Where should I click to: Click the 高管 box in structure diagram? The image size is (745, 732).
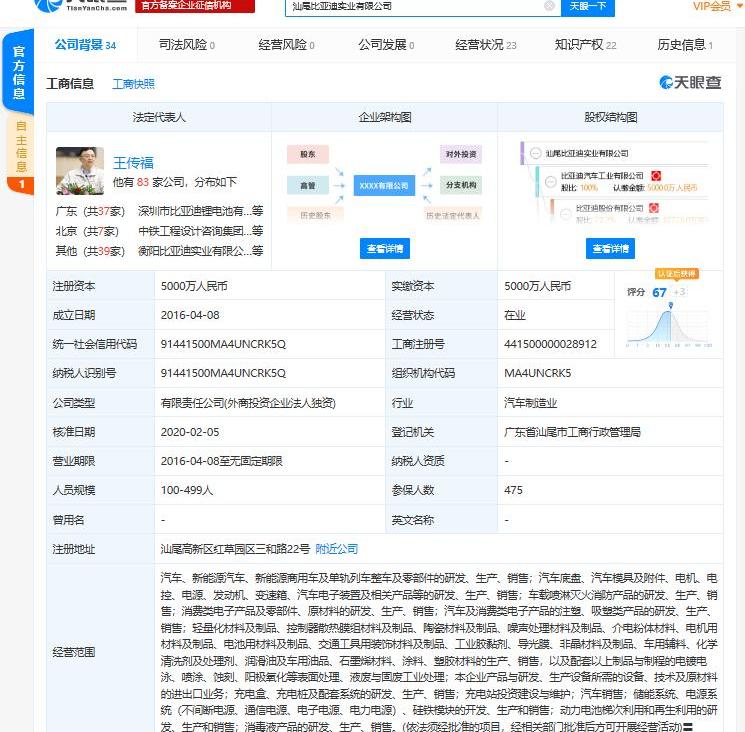(308, 185)
